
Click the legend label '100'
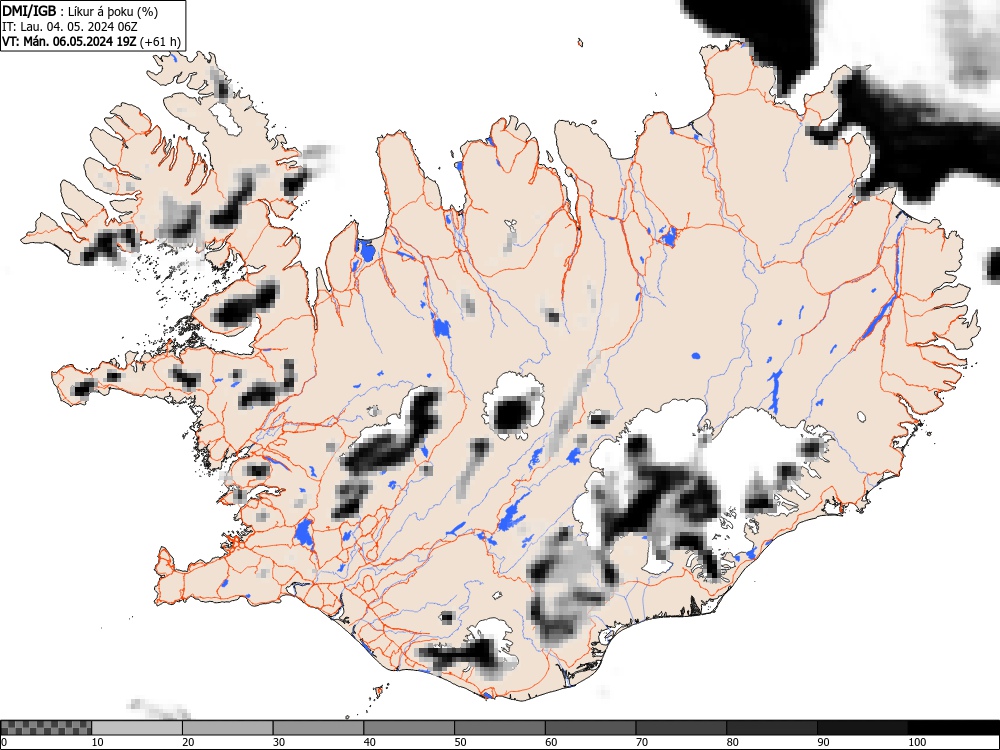(916, 742)
